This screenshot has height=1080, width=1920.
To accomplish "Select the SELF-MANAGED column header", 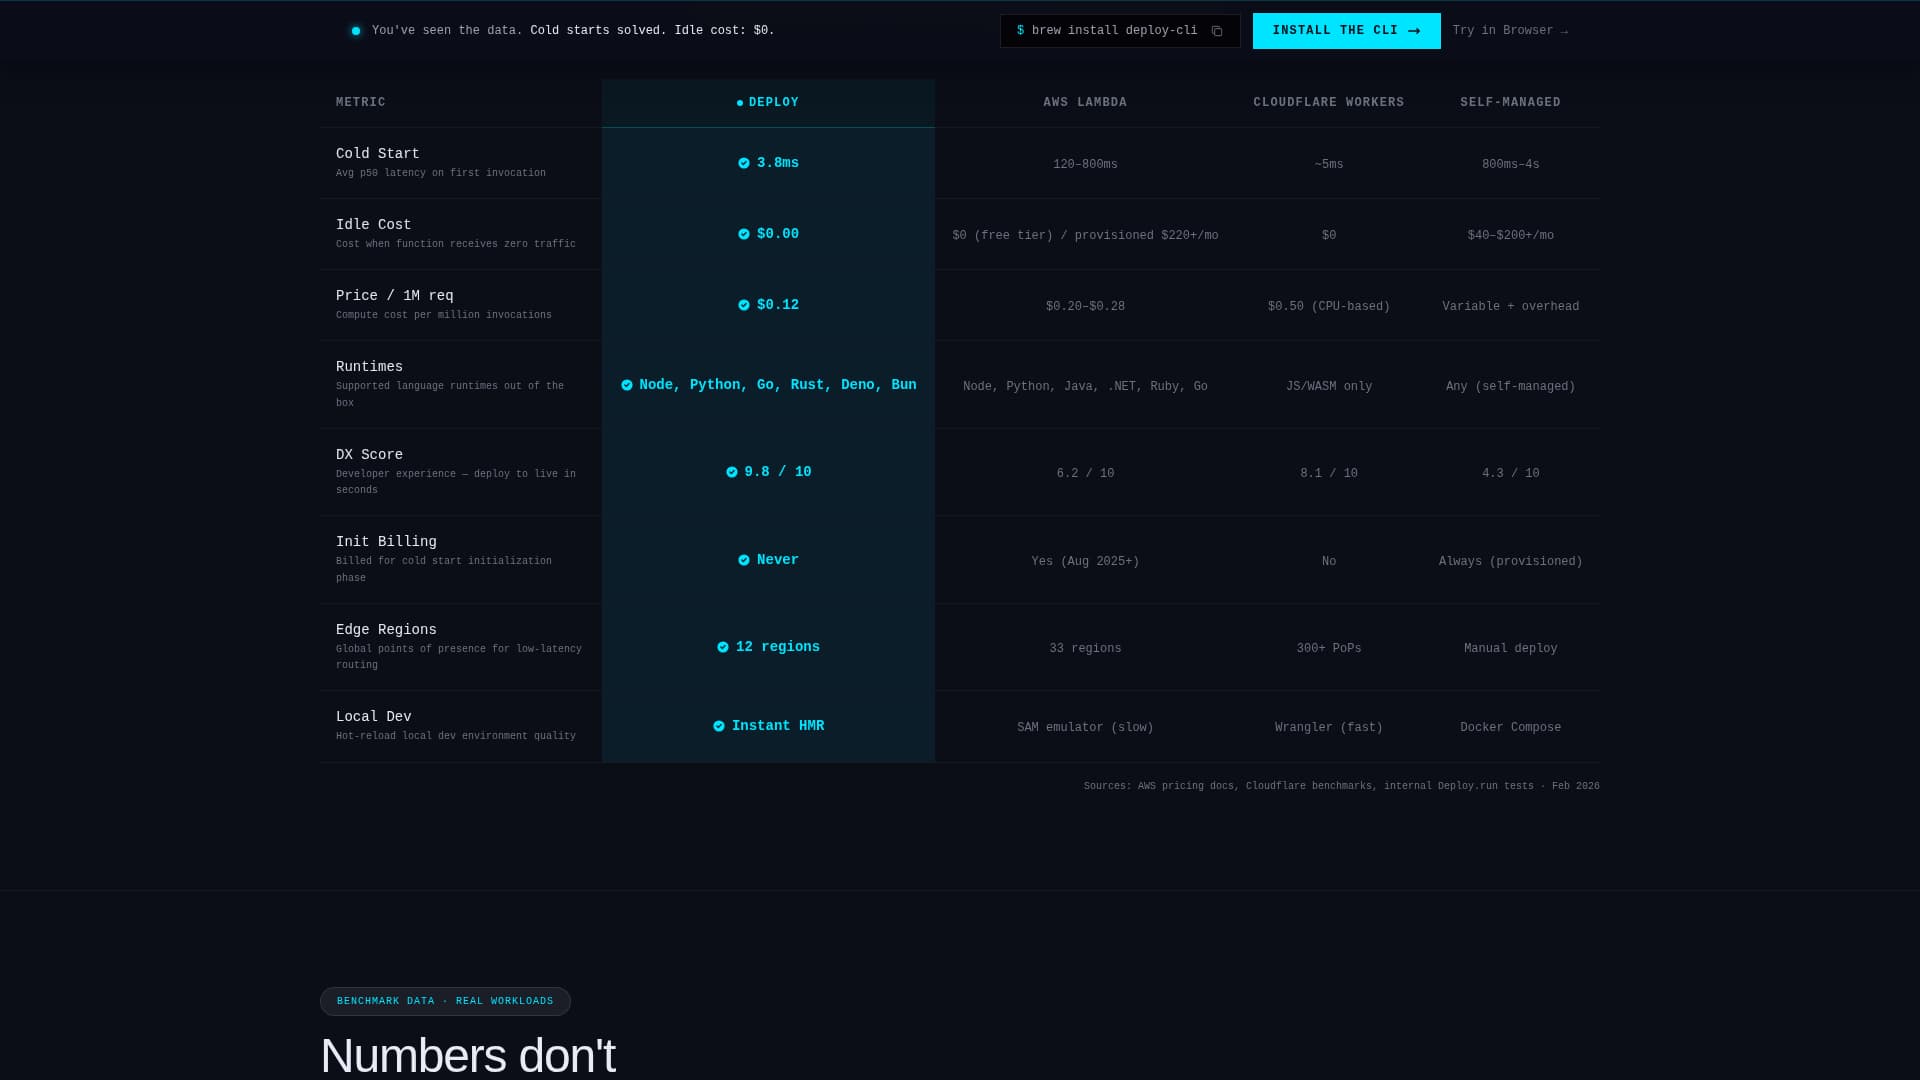I will pos(1510,103).
